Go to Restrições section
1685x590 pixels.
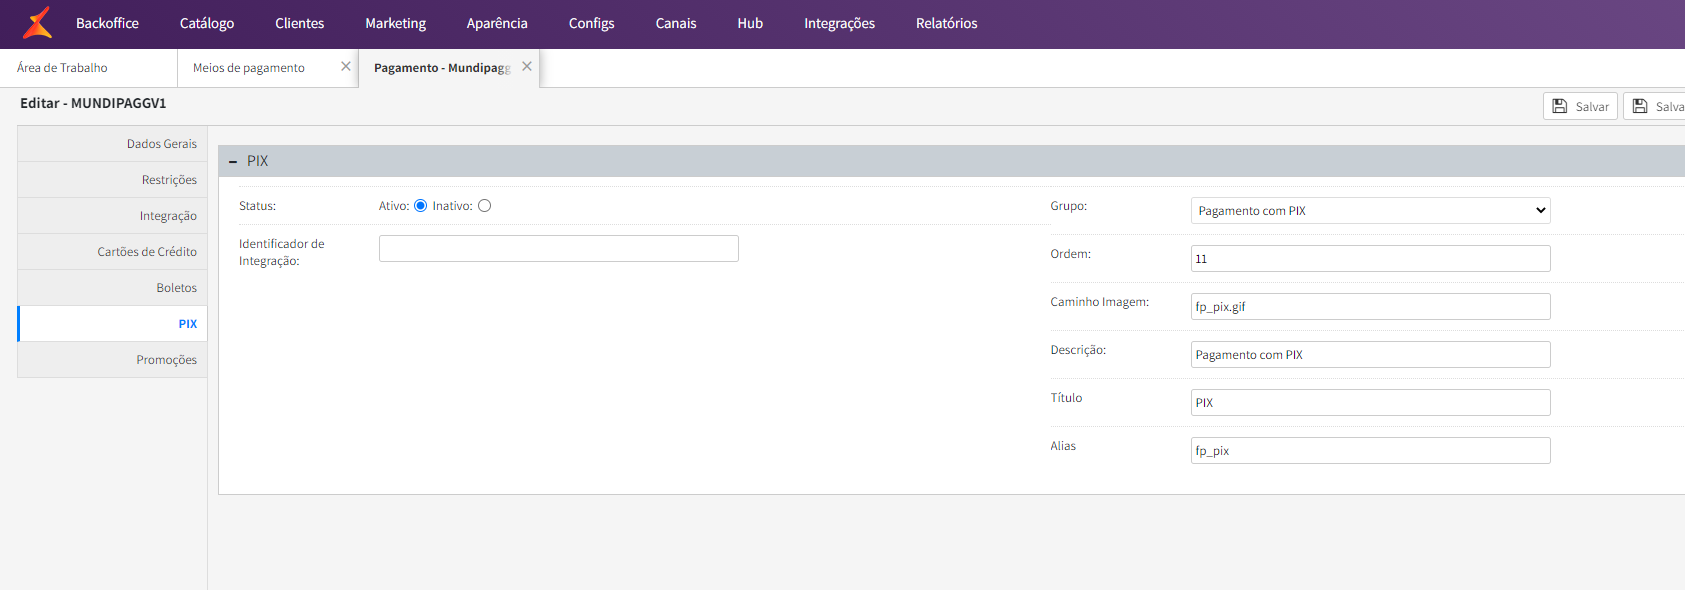click(112, 180)
